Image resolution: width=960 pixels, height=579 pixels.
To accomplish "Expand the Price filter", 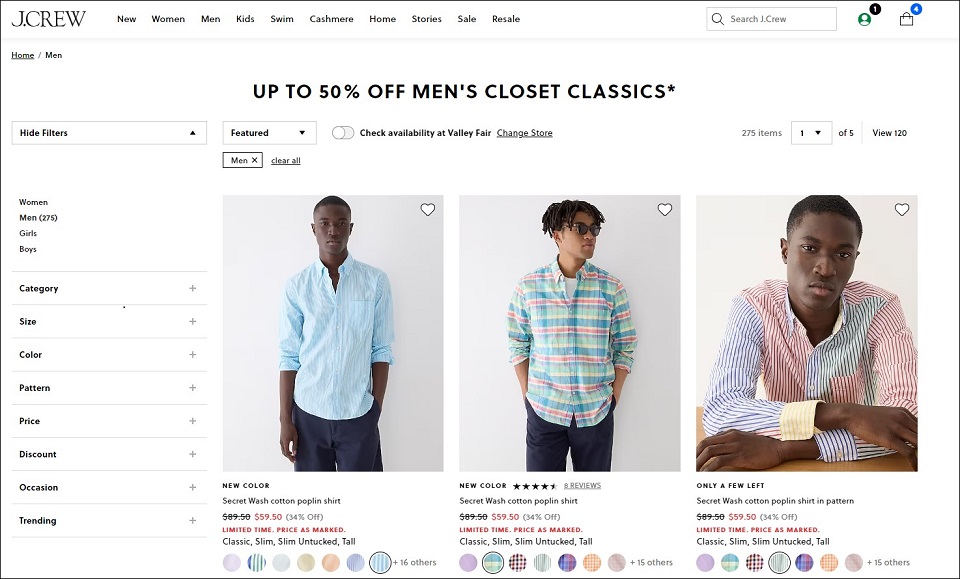I will (109, 421).
